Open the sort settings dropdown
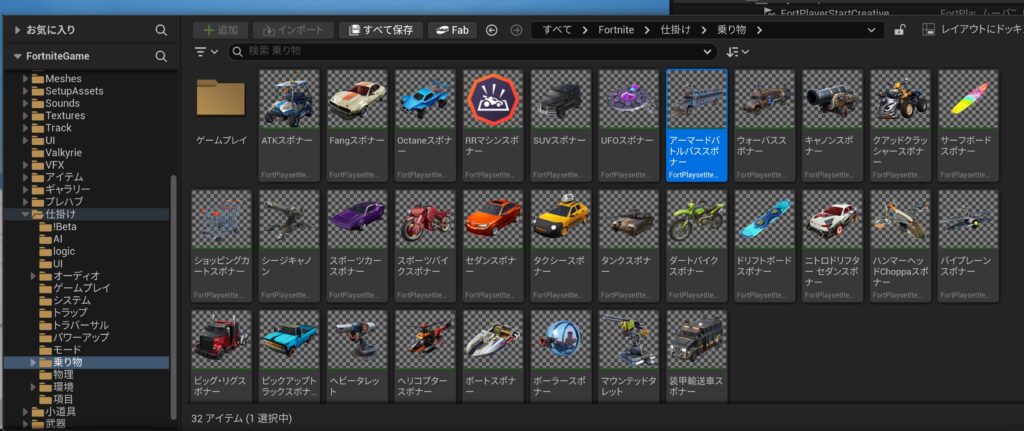1024x431 pixels. tap(738, 51)
